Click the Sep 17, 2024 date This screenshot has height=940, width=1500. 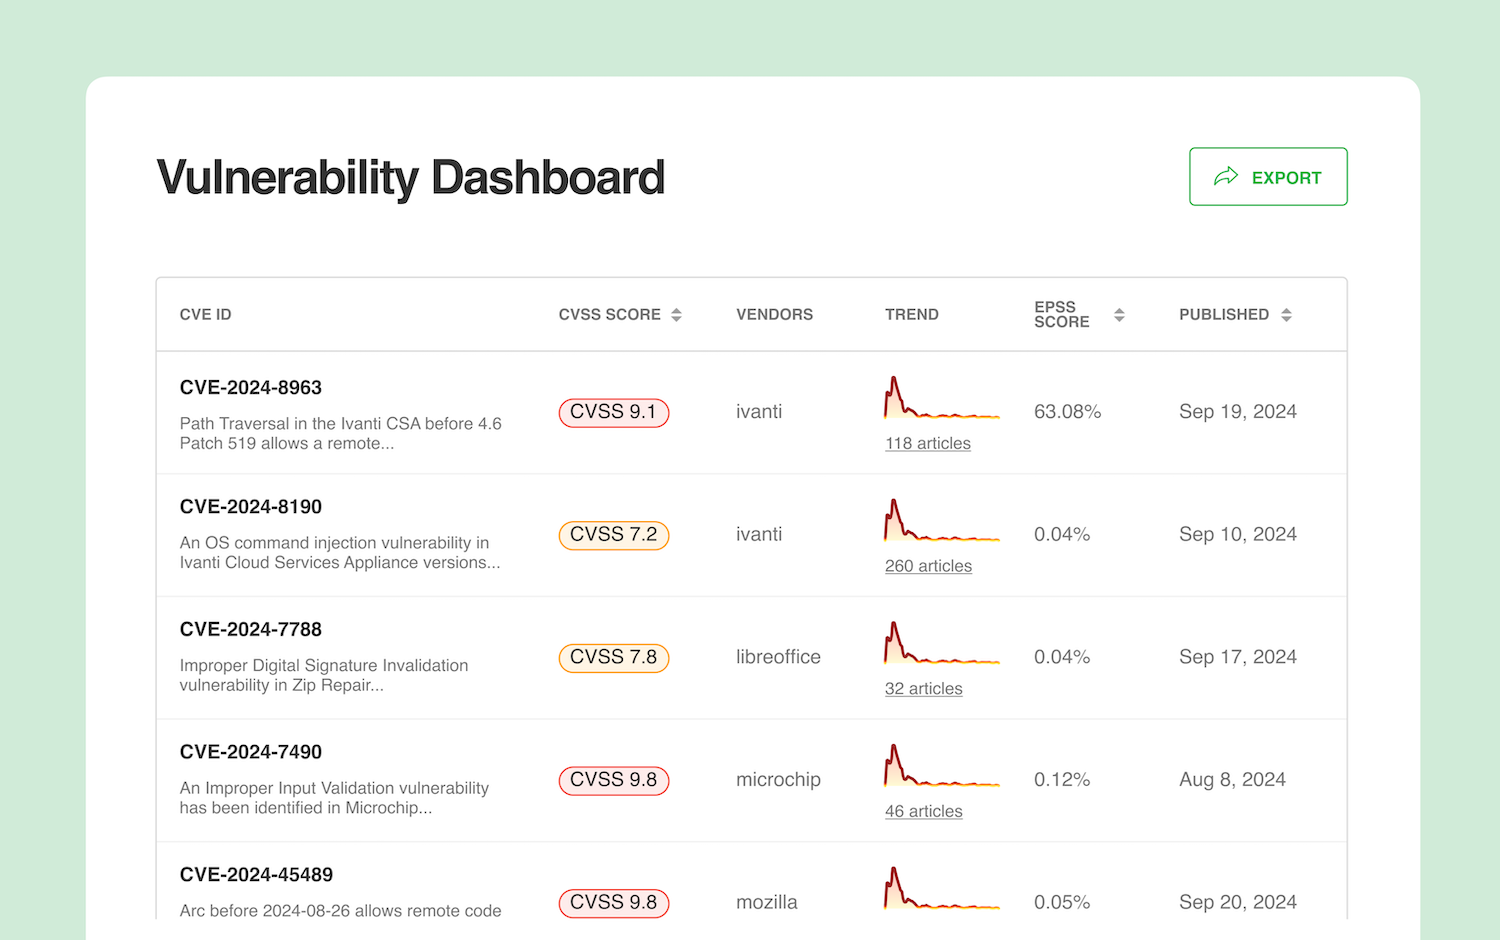tap(1238, 657)
